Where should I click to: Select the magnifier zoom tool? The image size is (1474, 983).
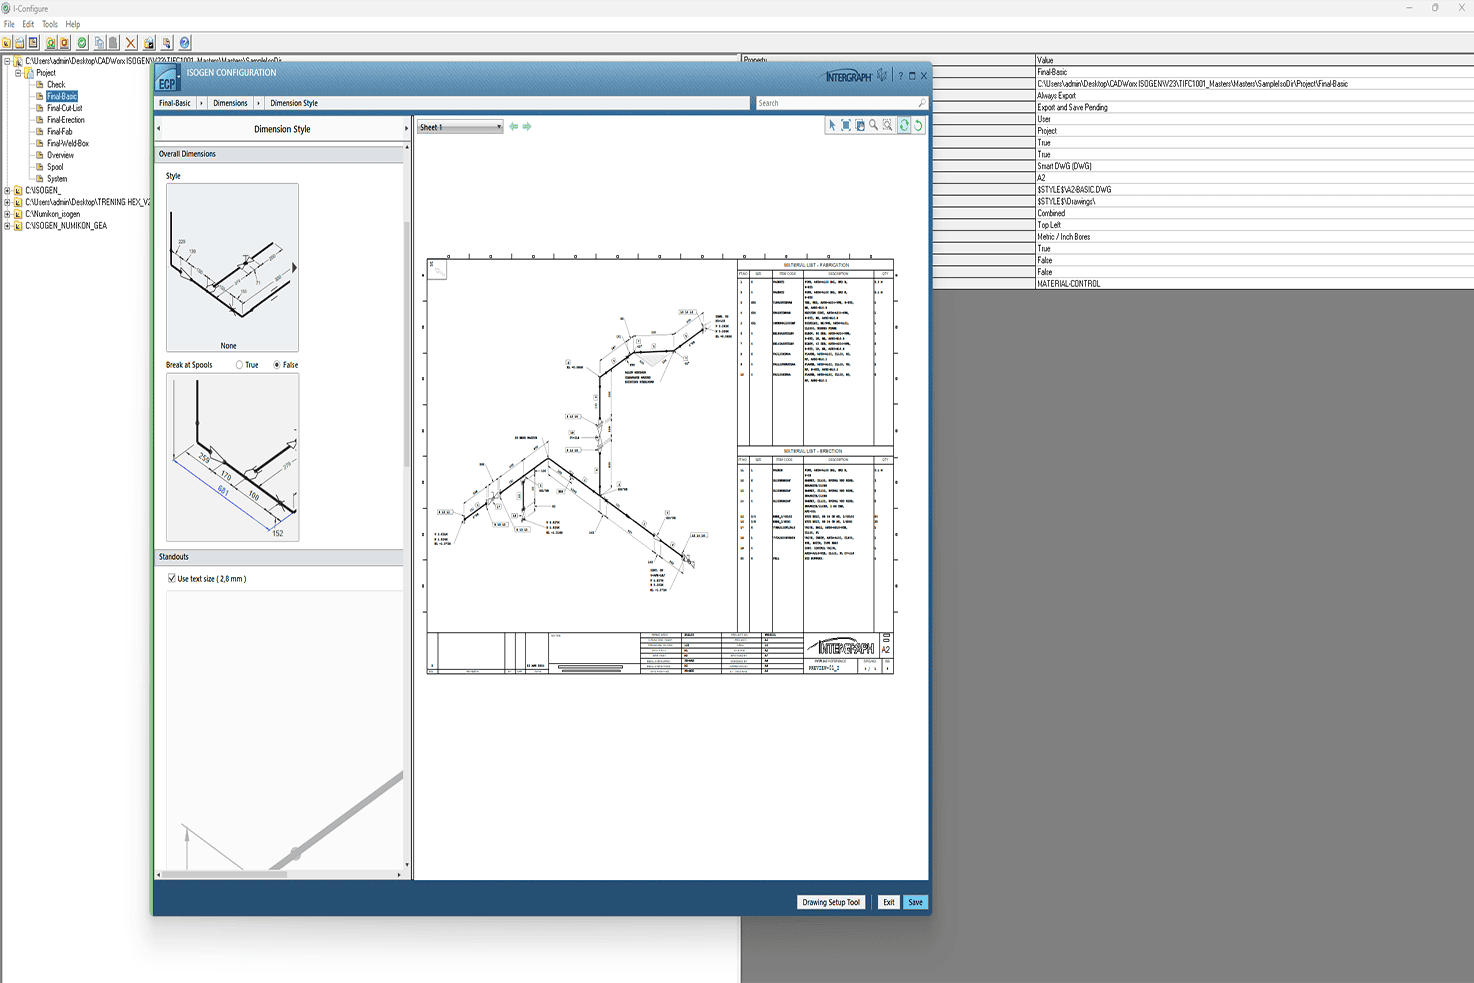874,126
